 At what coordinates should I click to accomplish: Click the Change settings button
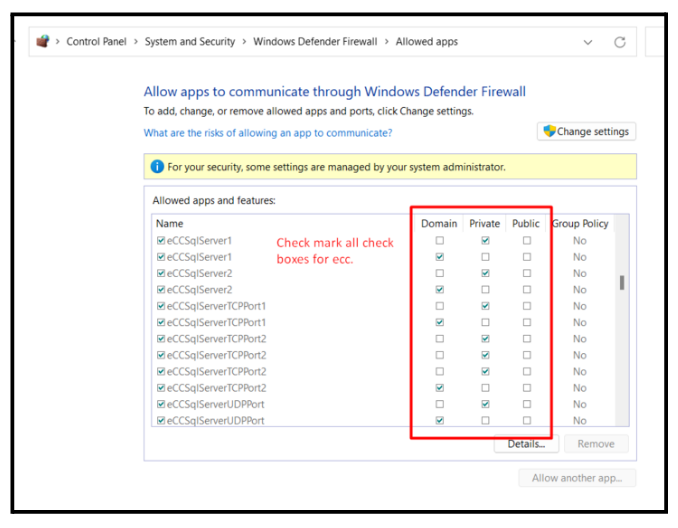[x=586, y=131]
